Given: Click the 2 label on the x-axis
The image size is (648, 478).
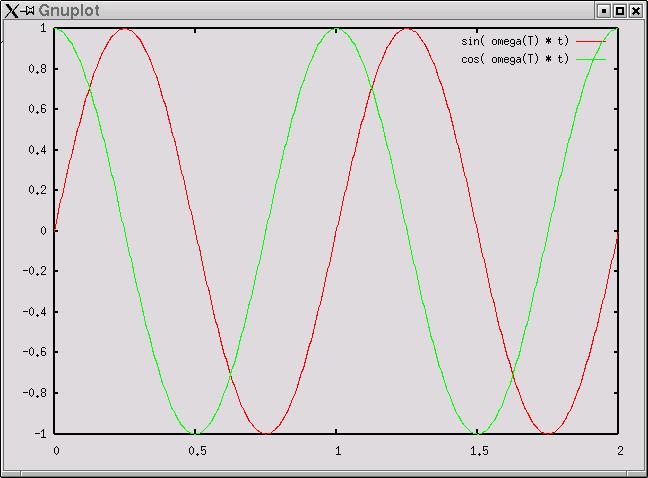Looking at the screenshot, I should pyautogui.click(x=620, y=453).
